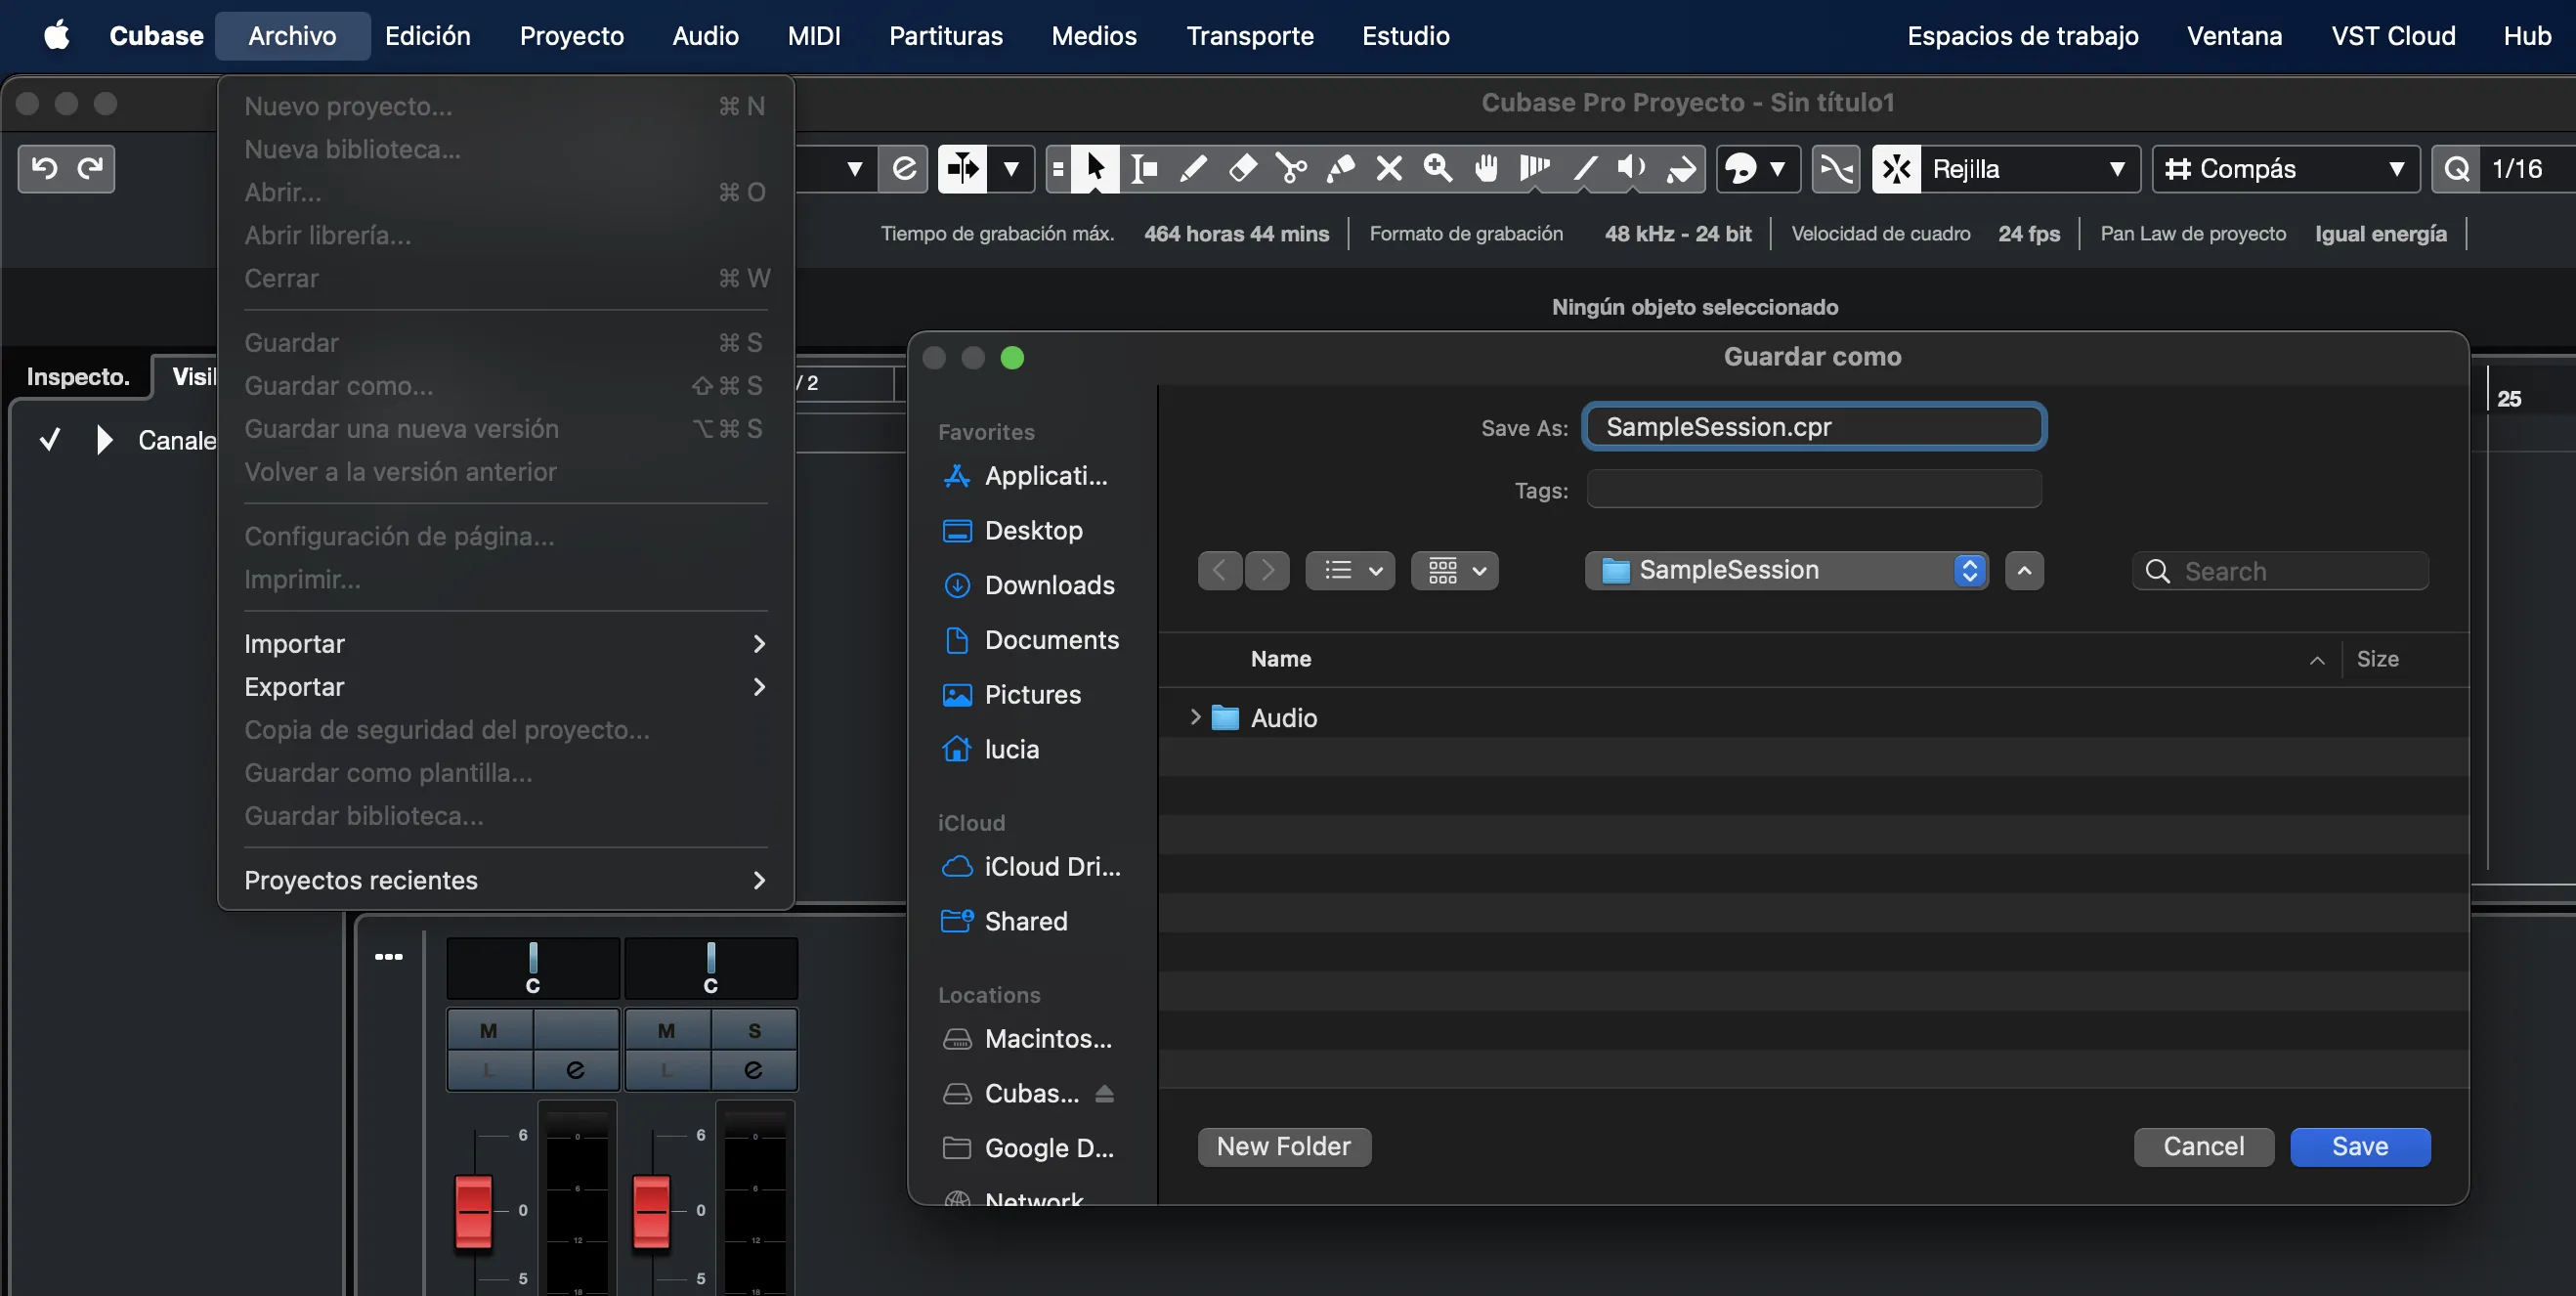Open iCloud Drive in sidebar
The height and width of the screenshot is (1296, 2576).
pos(1032,866)
